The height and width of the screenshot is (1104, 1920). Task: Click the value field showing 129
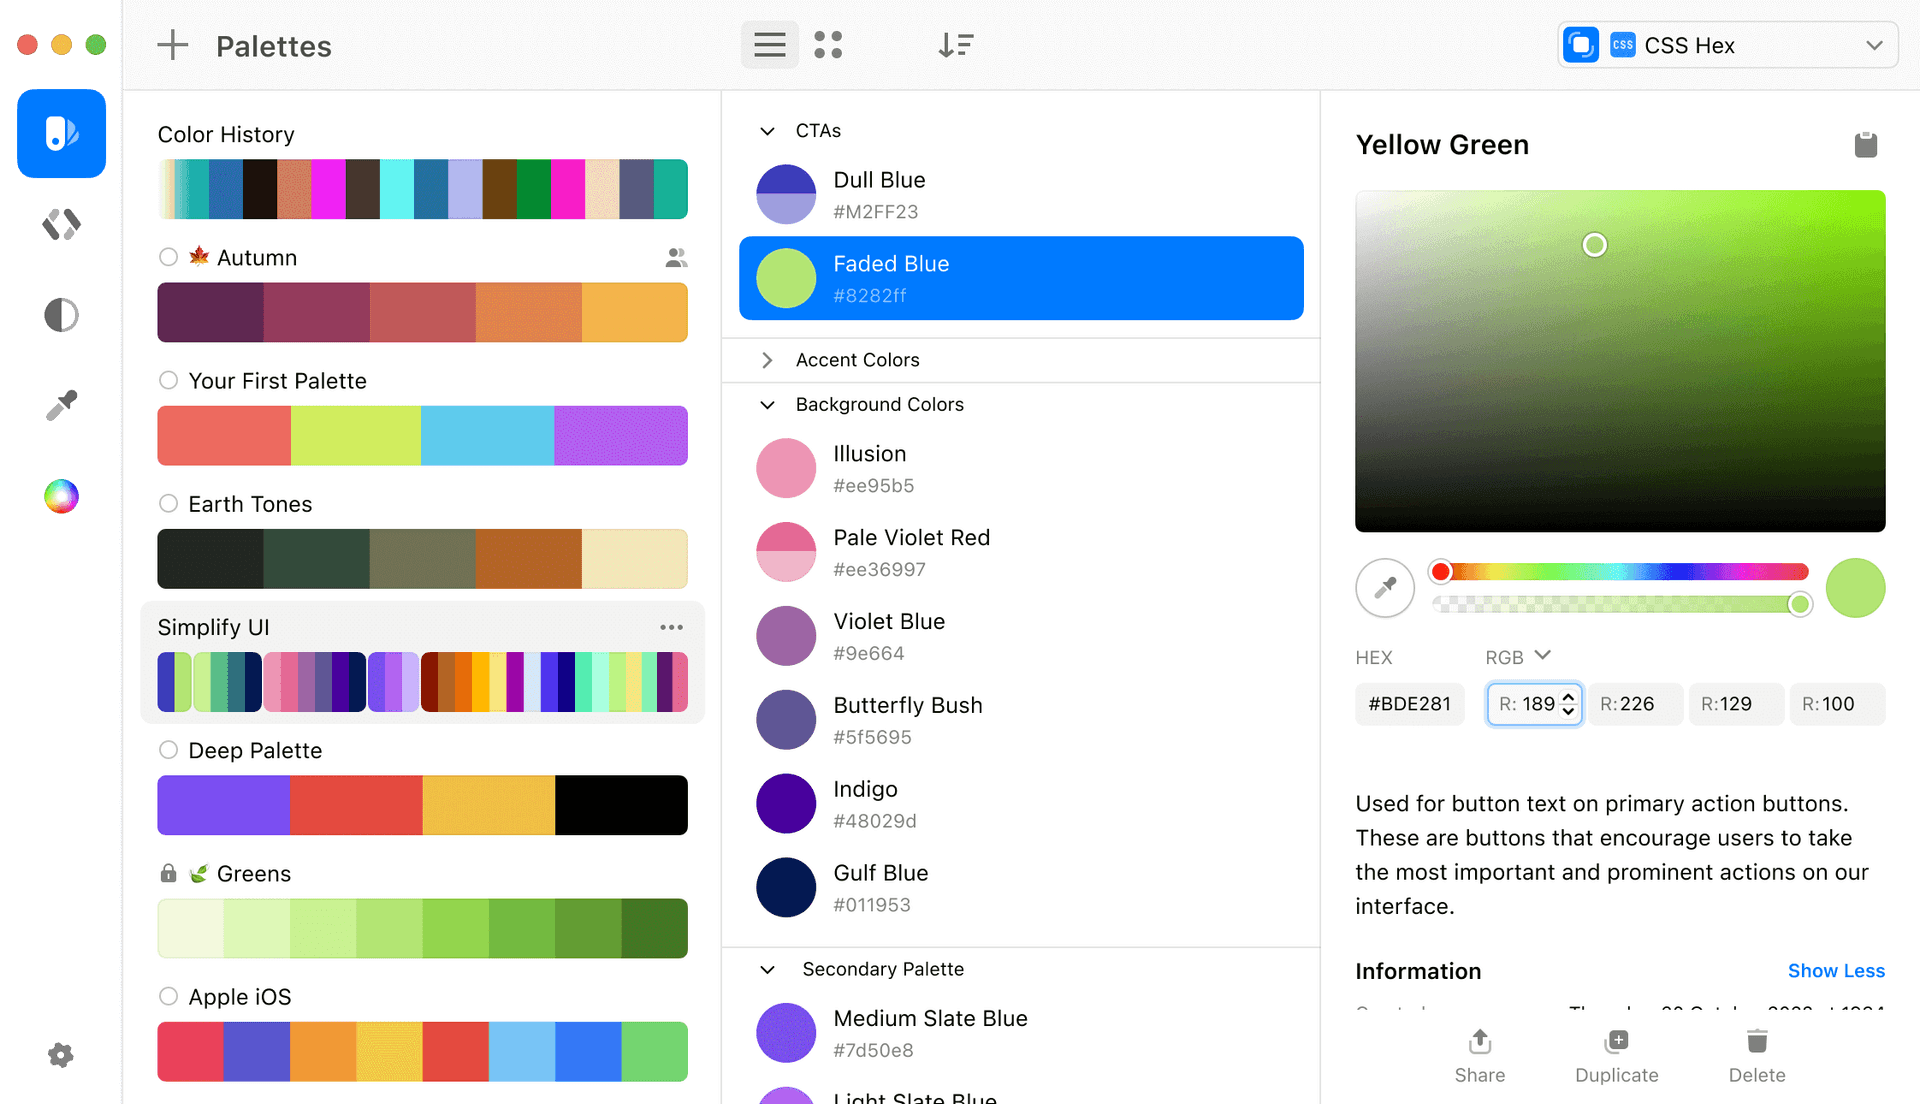click(x=1736, y=704)
